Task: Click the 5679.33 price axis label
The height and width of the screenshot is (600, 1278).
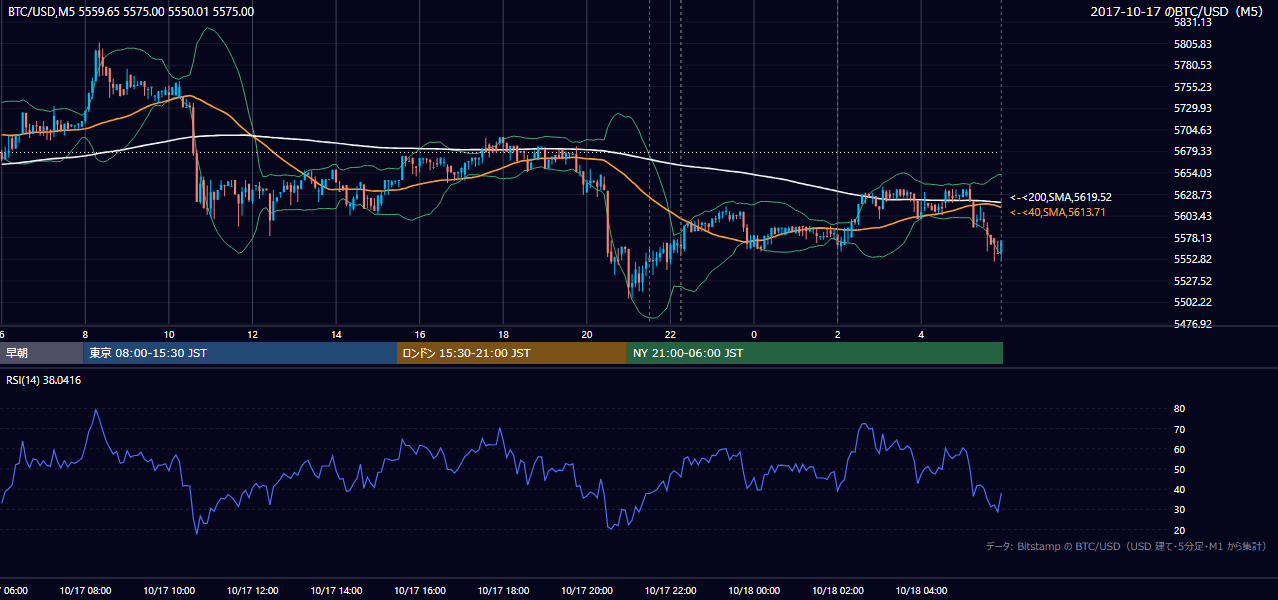Action: 1194,151
